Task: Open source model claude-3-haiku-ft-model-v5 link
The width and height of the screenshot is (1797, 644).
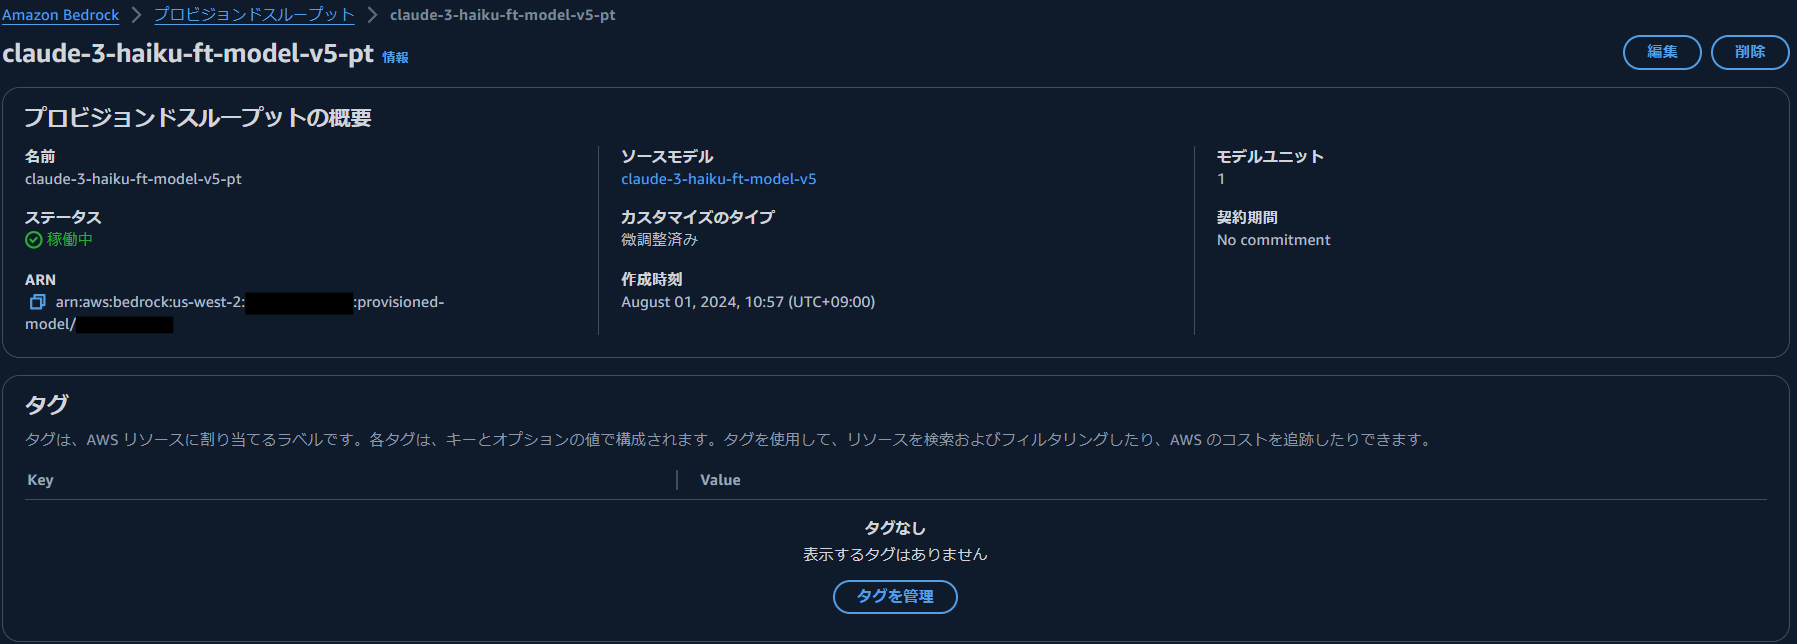Action: tap(718, 178)
